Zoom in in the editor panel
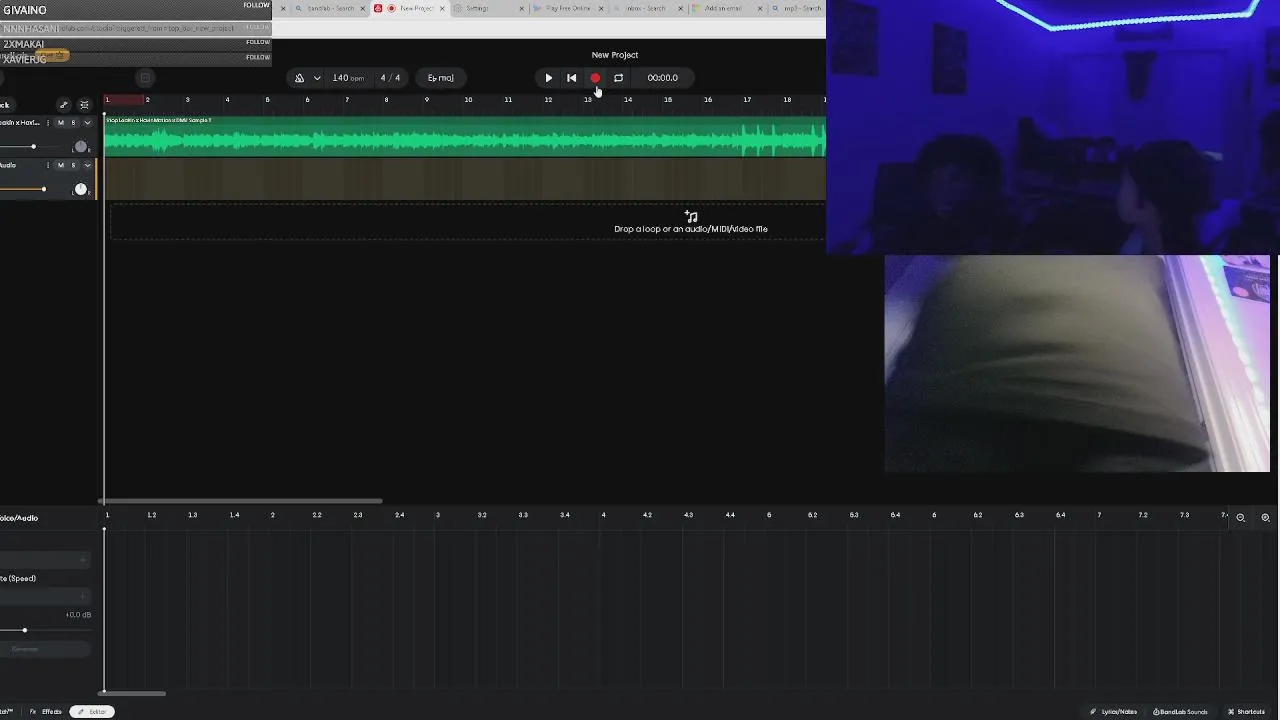 coord(1265,518)
